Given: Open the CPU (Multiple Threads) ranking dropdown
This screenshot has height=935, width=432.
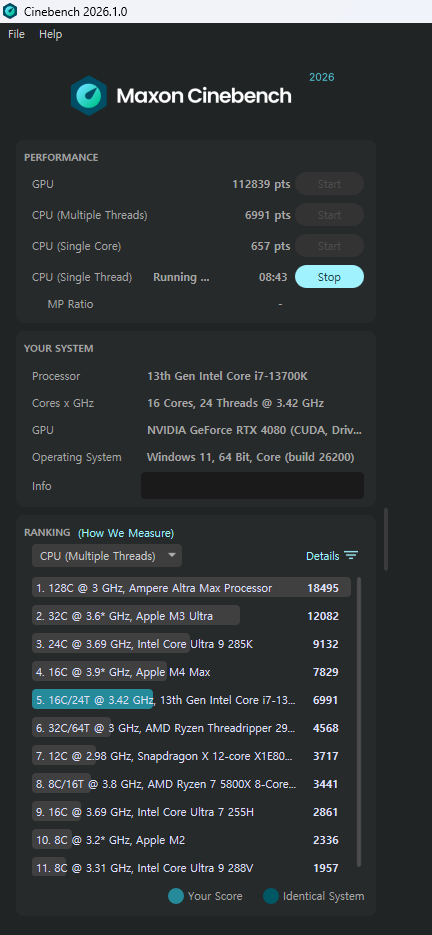Looking at the screenshot, I should pos(107,556).
